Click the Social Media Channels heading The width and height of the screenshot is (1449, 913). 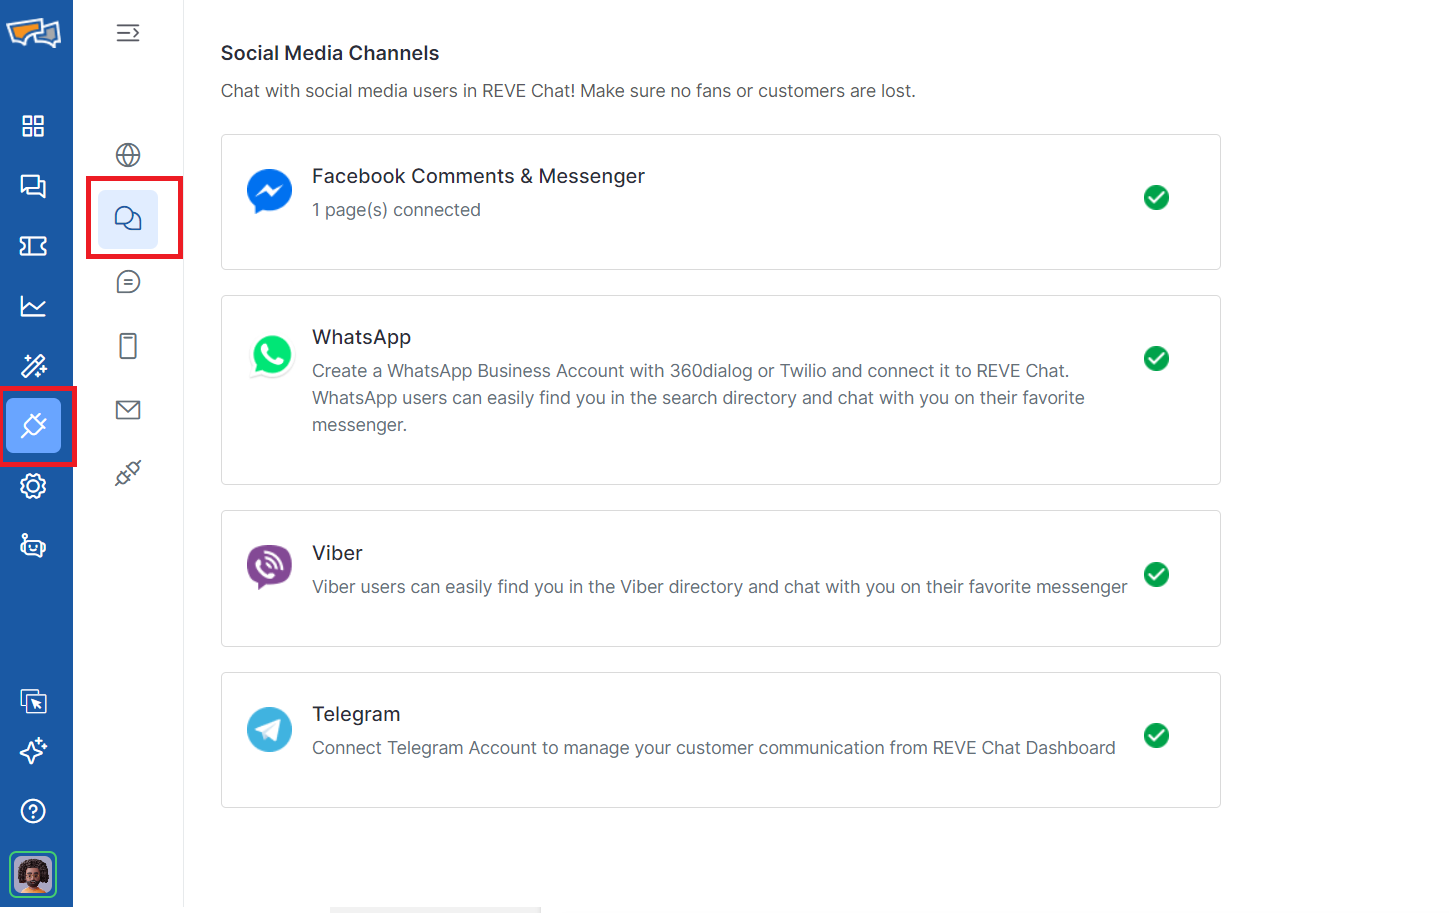pyautogui.click(x=330, y=53)
